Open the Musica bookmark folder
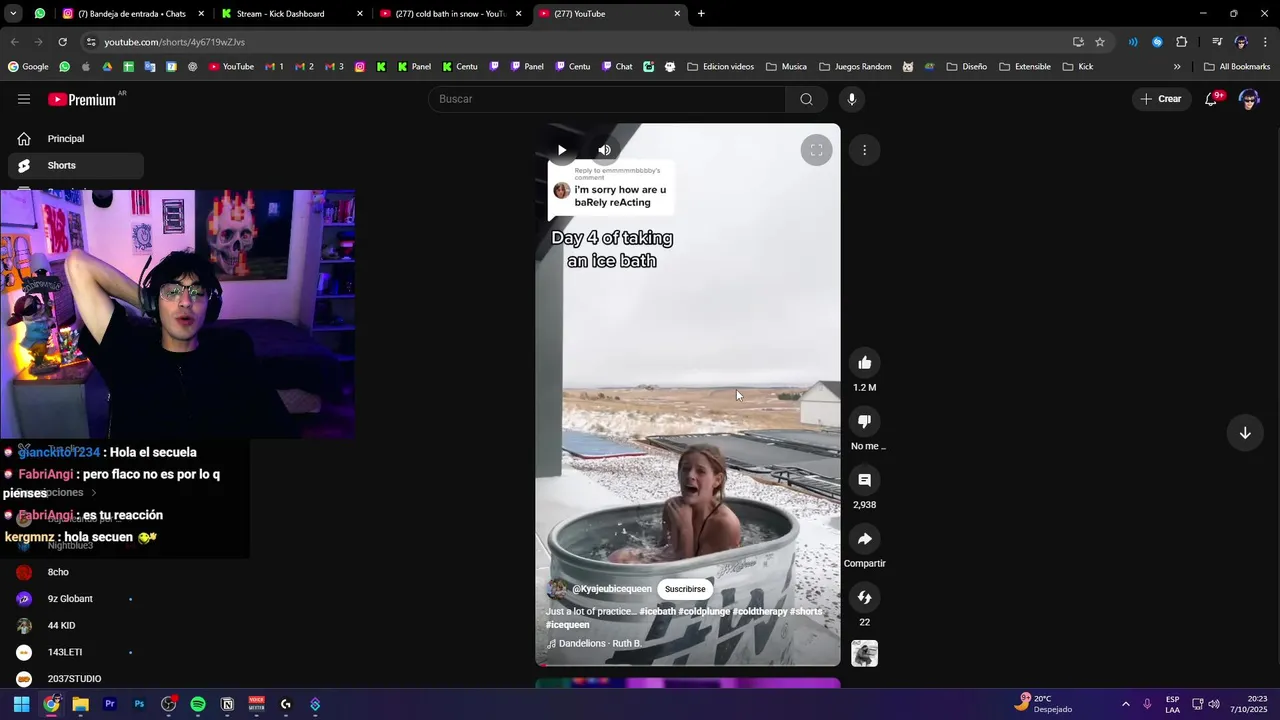Screen dimensions: 1280x720 (786, 67)
